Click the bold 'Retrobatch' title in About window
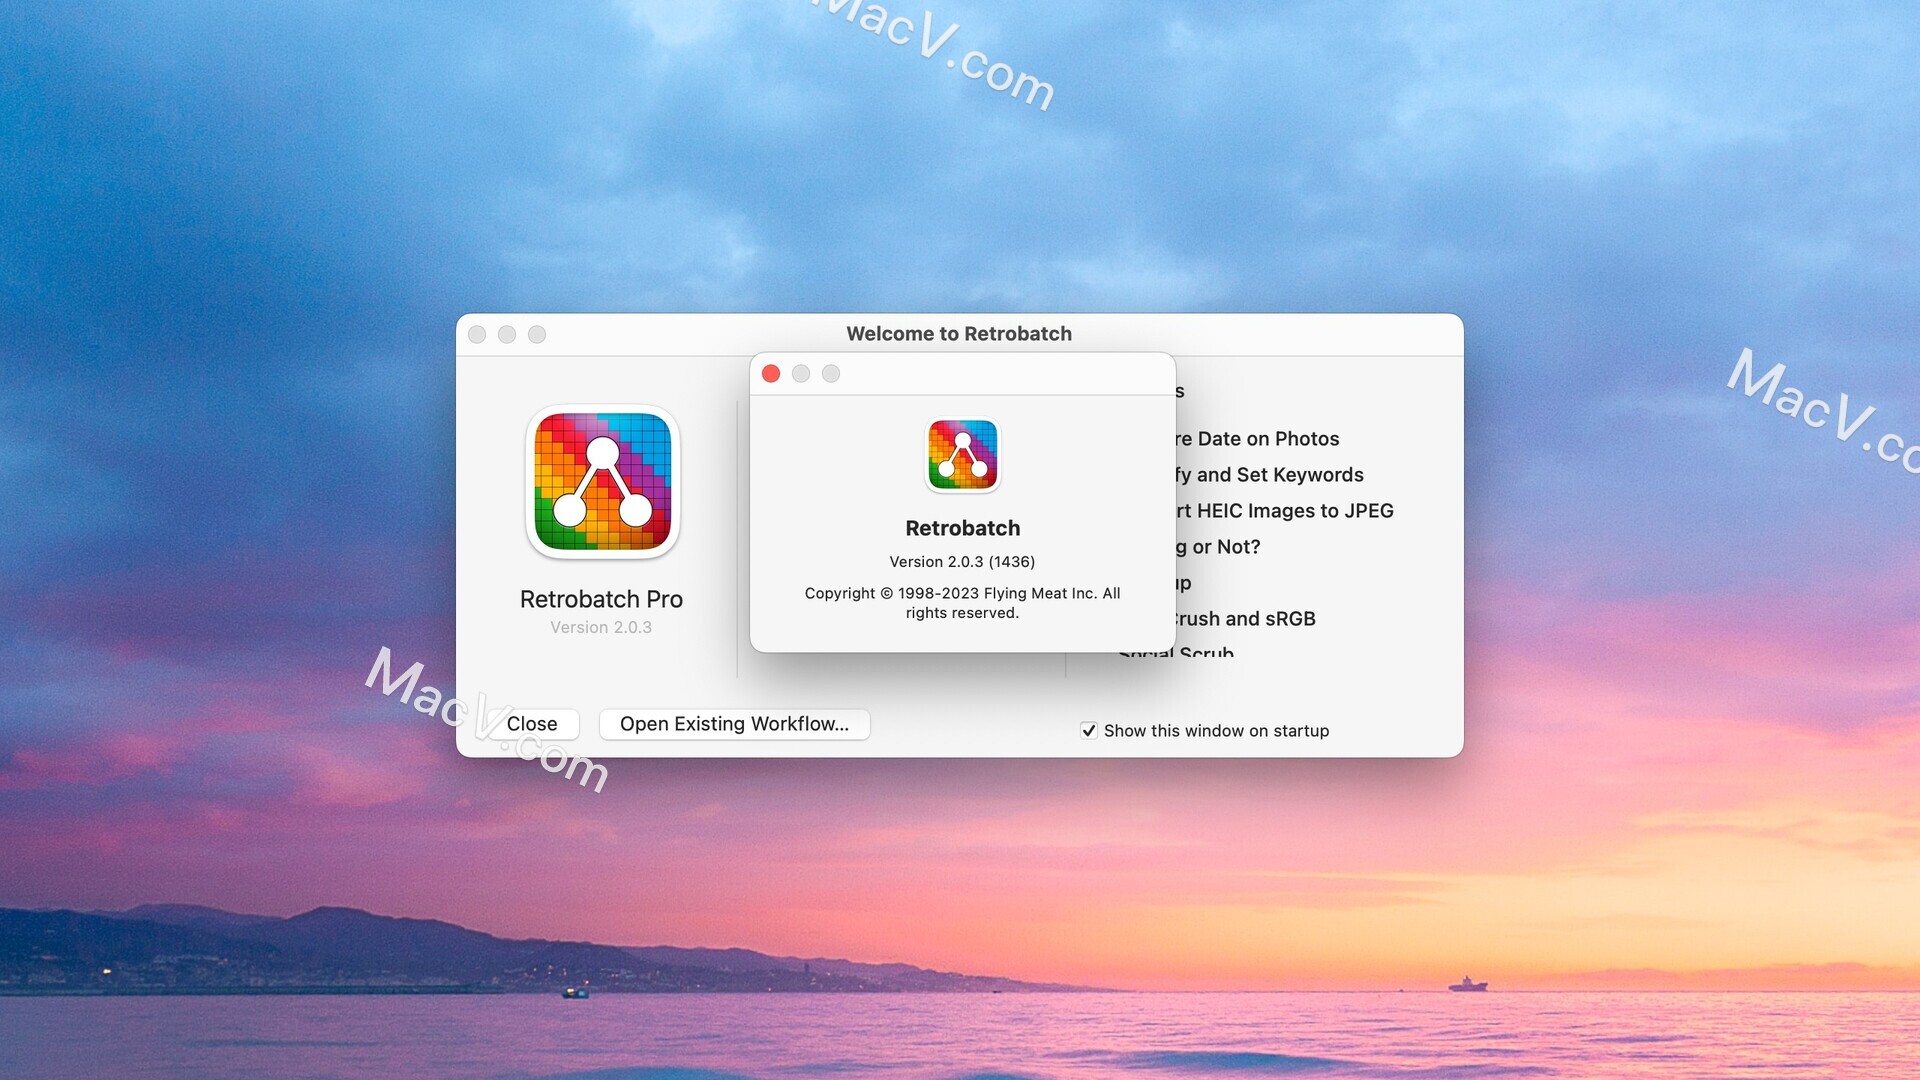This screenshot has width=1920, height=1080. pos(962,528)
